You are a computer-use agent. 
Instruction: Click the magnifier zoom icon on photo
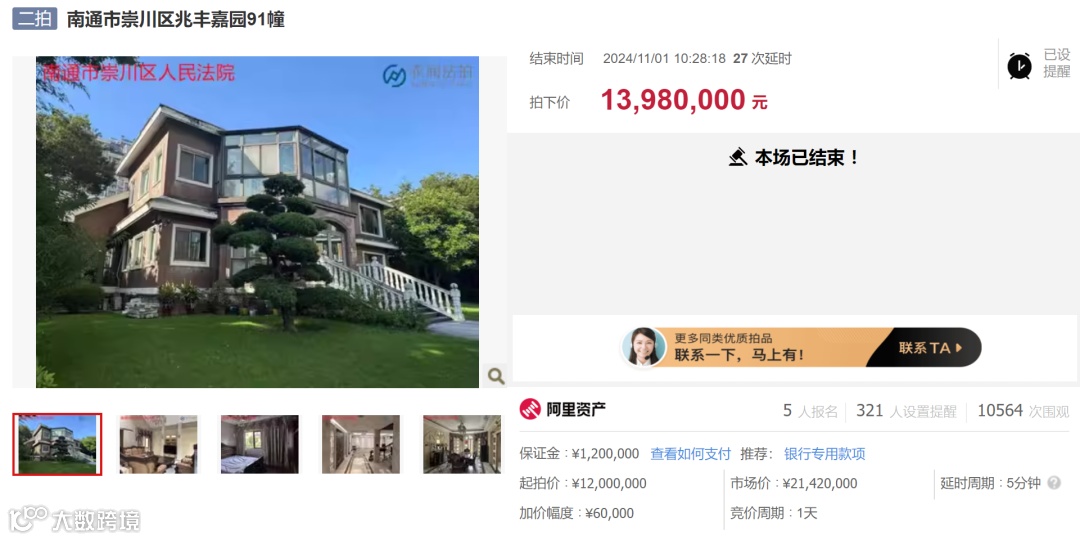pyautogui.click(x=495, y=376)
